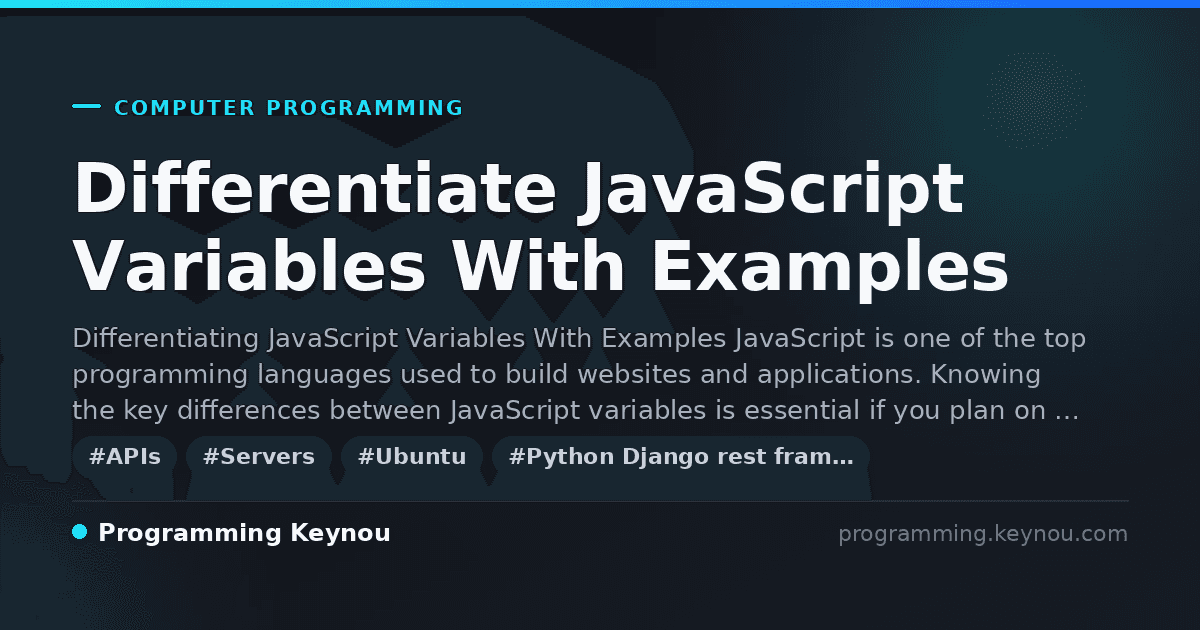Click the programming.keynou.com site URL
The image size is (1200, 630).
983,534
